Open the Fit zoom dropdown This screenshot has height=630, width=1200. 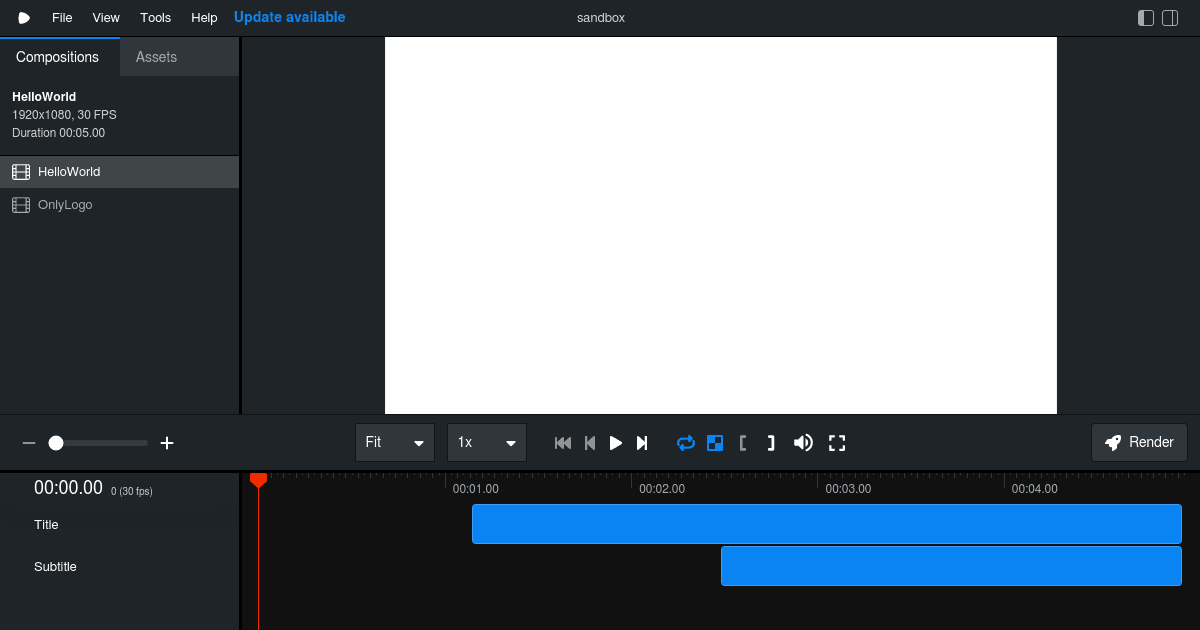395,442
